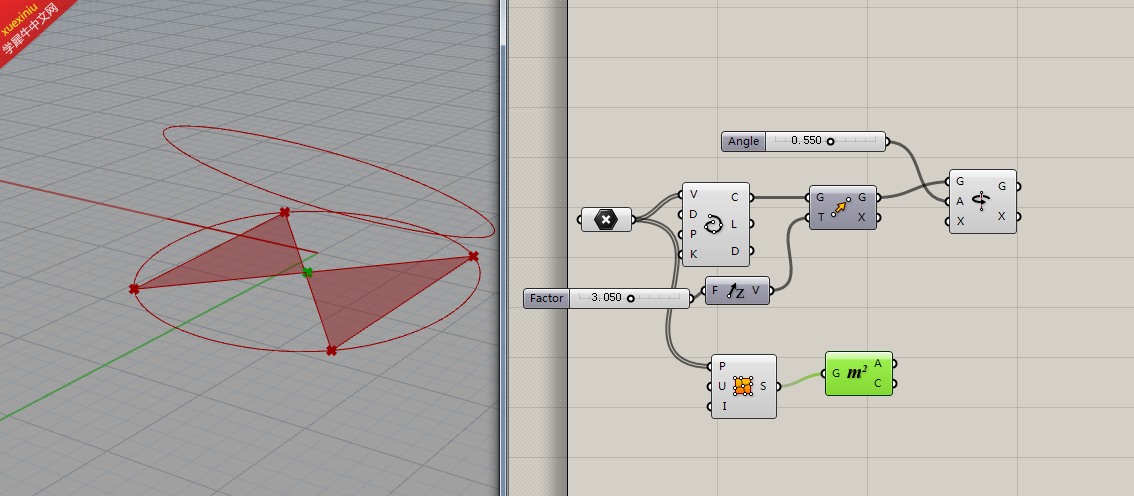Click the V output of Unit Z component

click(756, 291)
